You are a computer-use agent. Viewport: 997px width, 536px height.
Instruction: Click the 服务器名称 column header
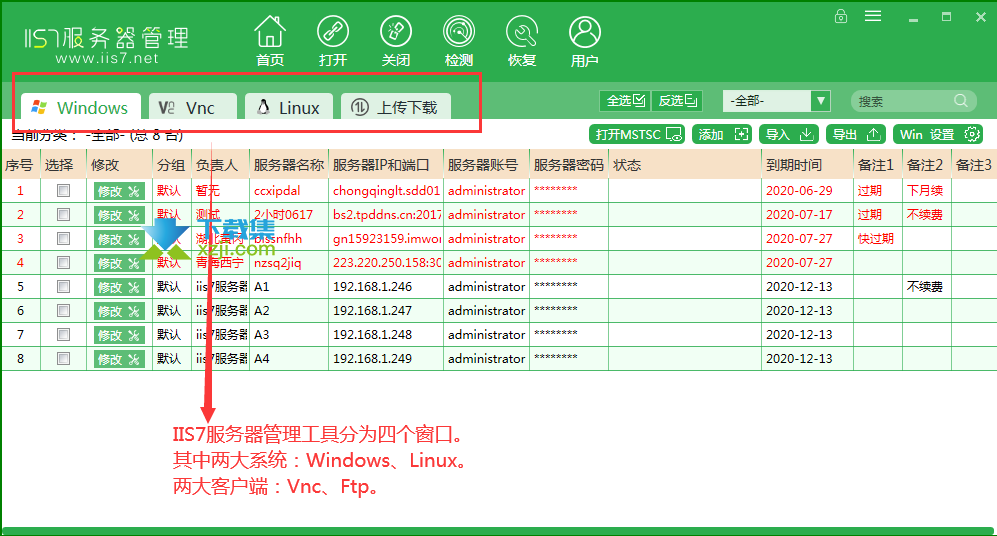click(289, 165)
